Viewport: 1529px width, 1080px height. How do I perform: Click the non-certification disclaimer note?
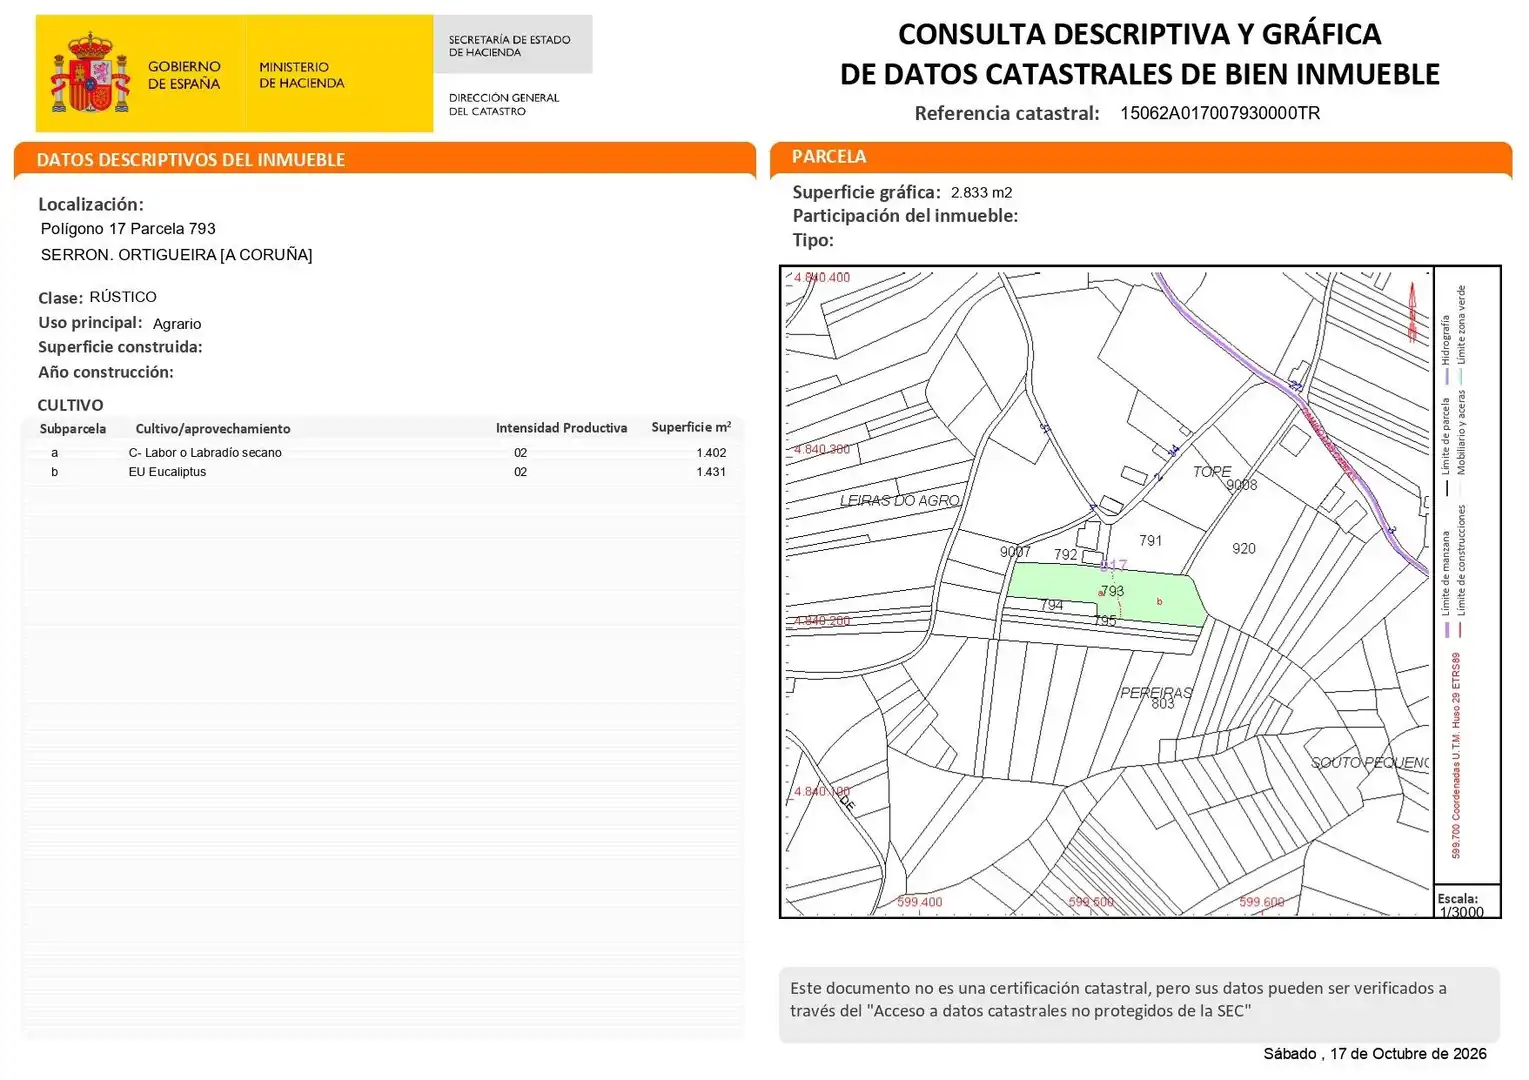tap(1139, 1005)
